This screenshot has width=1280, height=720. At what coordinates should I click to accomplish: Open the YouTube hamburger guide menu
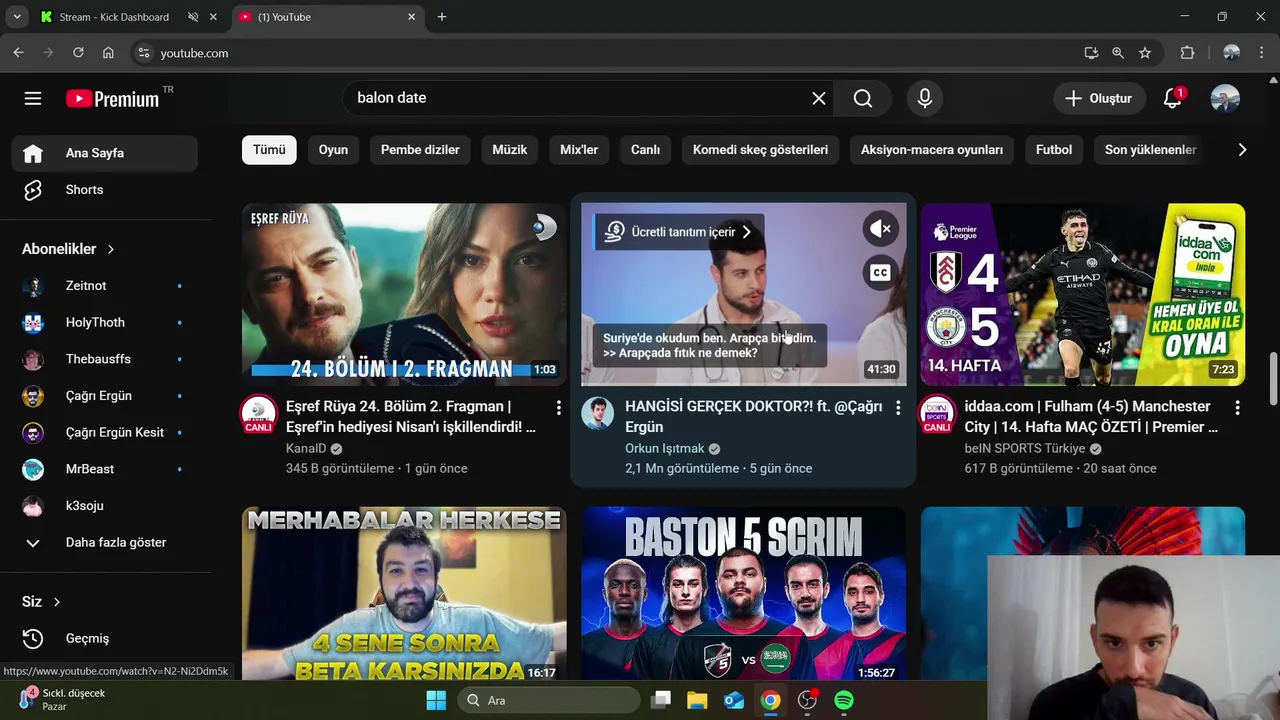point(33,98)
